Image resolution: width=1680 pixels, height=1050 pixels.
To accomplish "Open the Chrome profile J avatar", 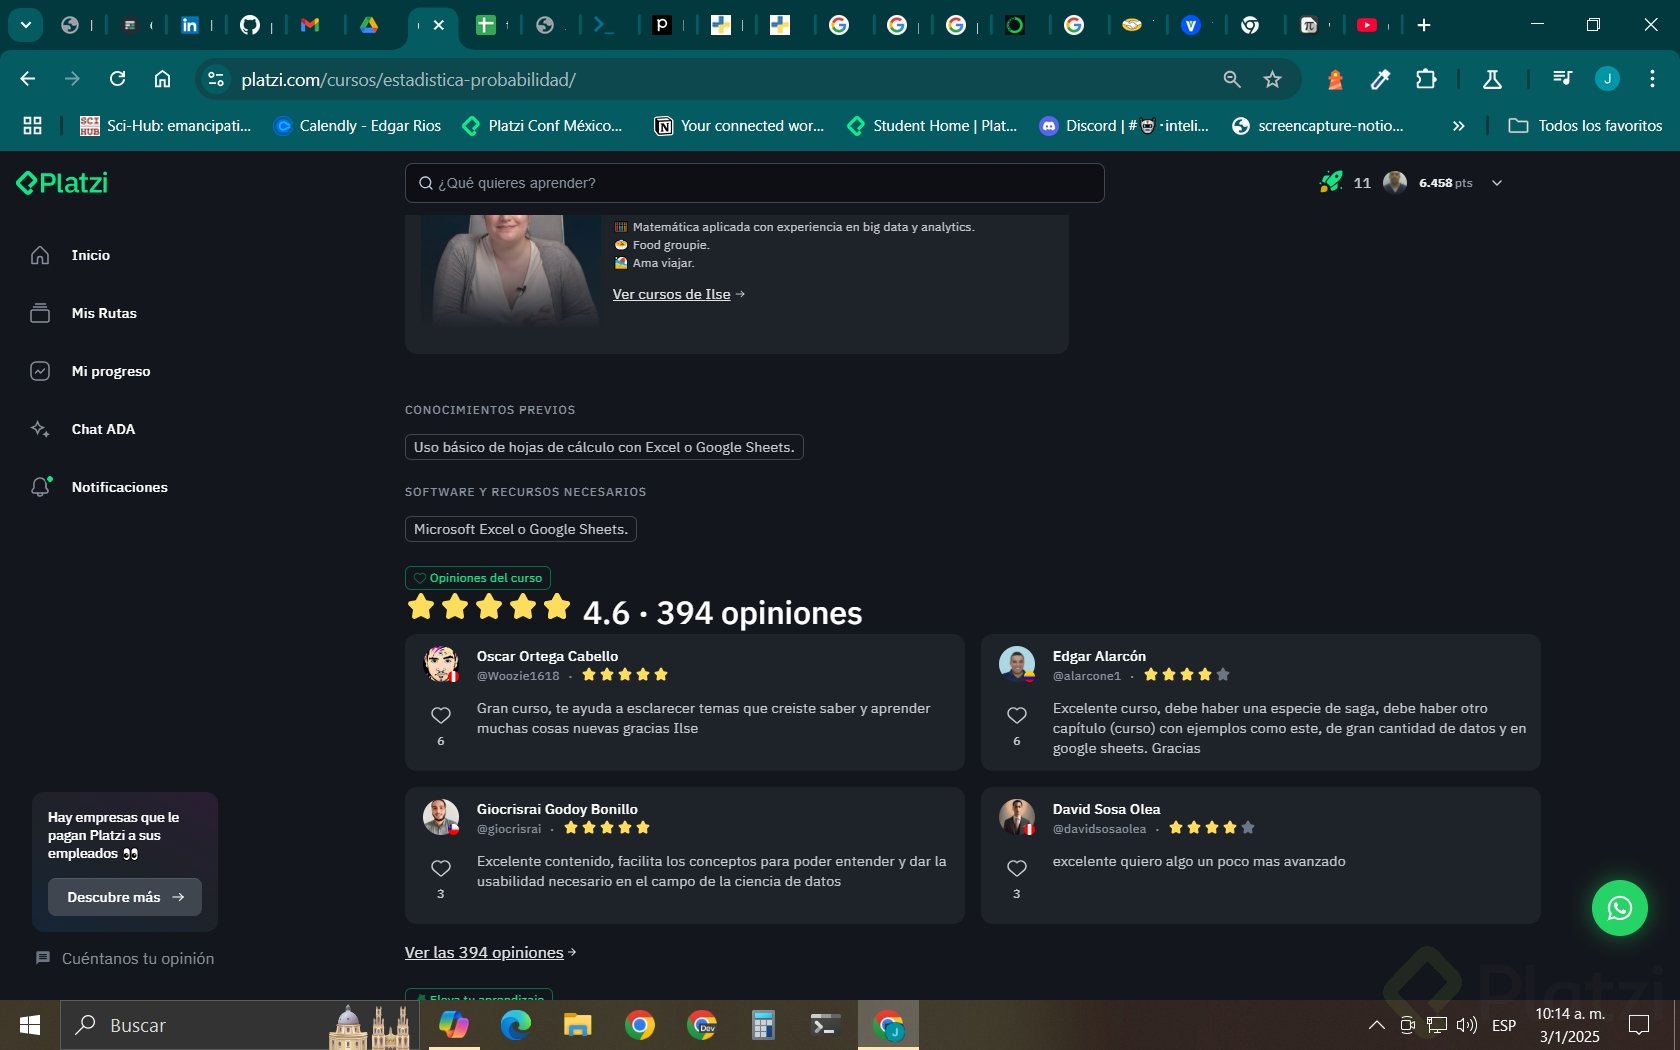I will [1607, 79].
